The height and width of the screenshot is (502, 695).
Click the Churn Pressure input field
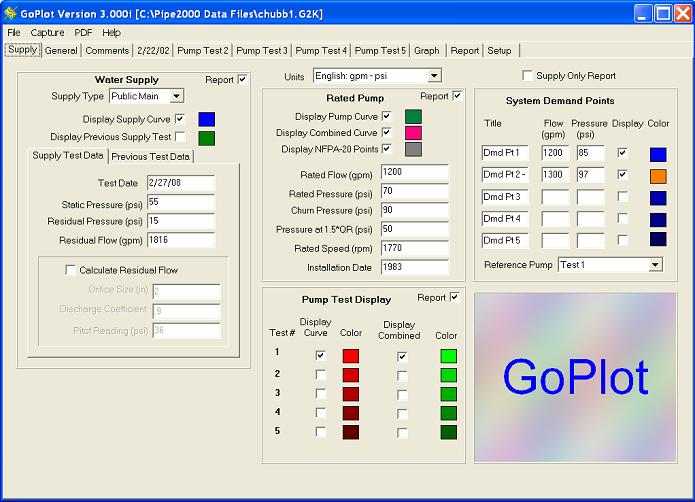414,210
